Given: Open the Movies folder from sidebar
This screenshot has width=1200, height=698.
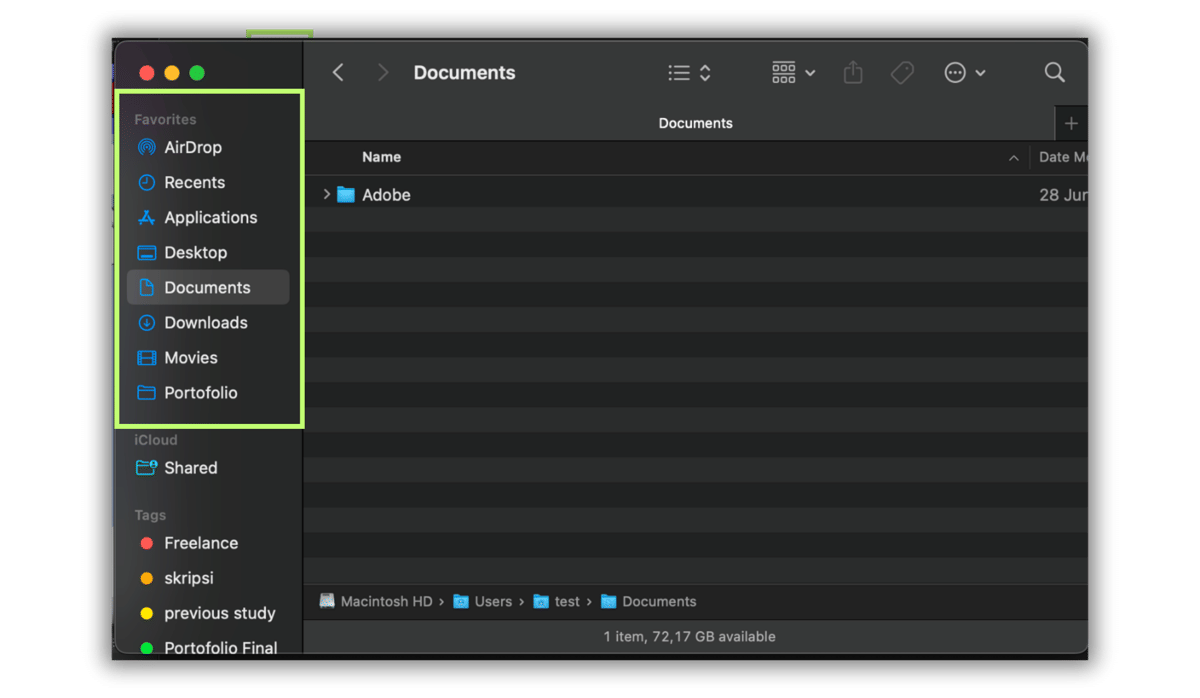Looking at the screenshot, I should point(191,357).
